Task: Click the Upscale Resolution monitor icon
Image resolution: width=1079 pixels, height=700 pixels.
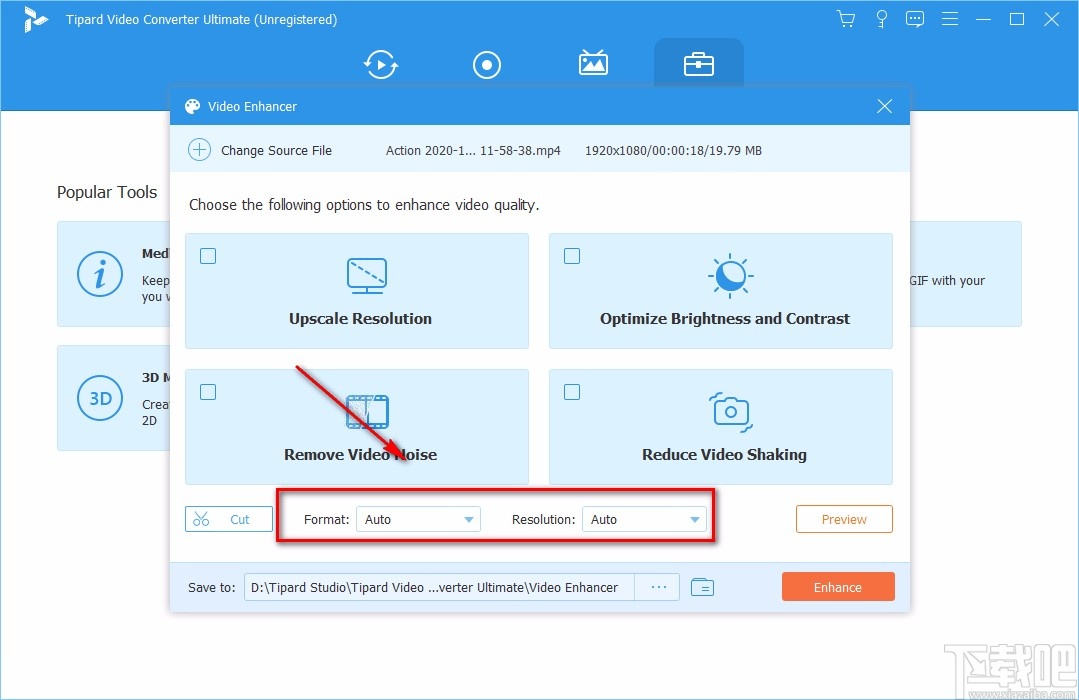Action: [x=367, y=276]
